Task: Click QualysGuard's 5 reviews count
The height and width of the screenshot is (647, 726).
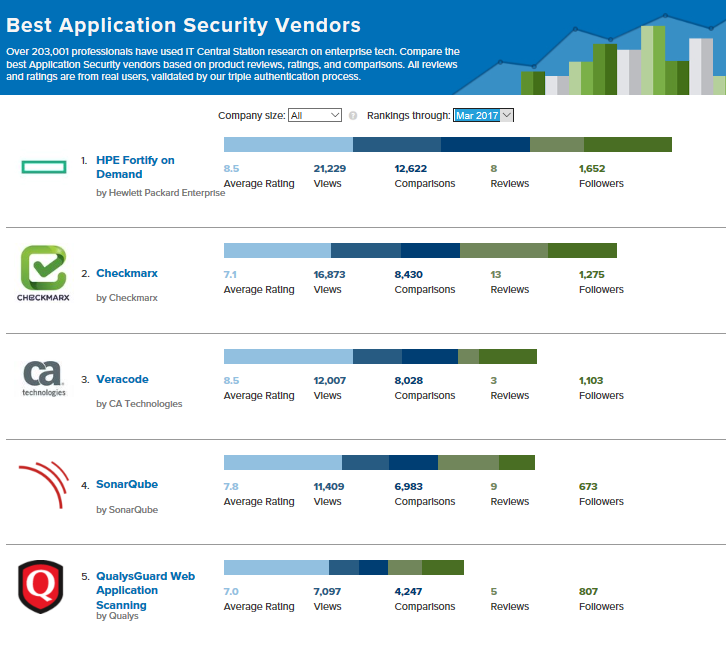Action: (494, 592)
